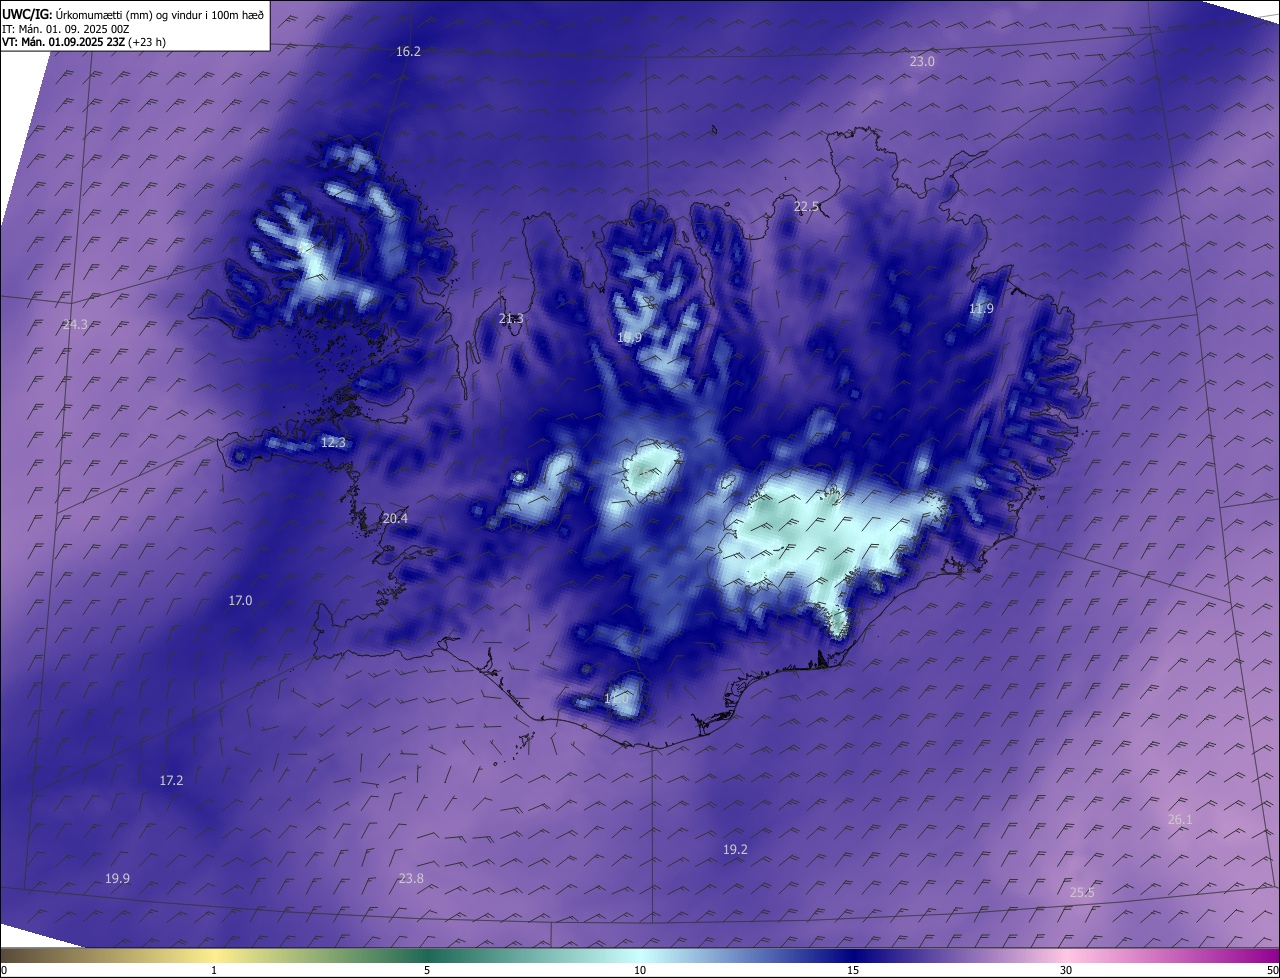Click the color scale tick label 5
Viewport: 1280px width, 978px height.
click(x=427, y=970)
